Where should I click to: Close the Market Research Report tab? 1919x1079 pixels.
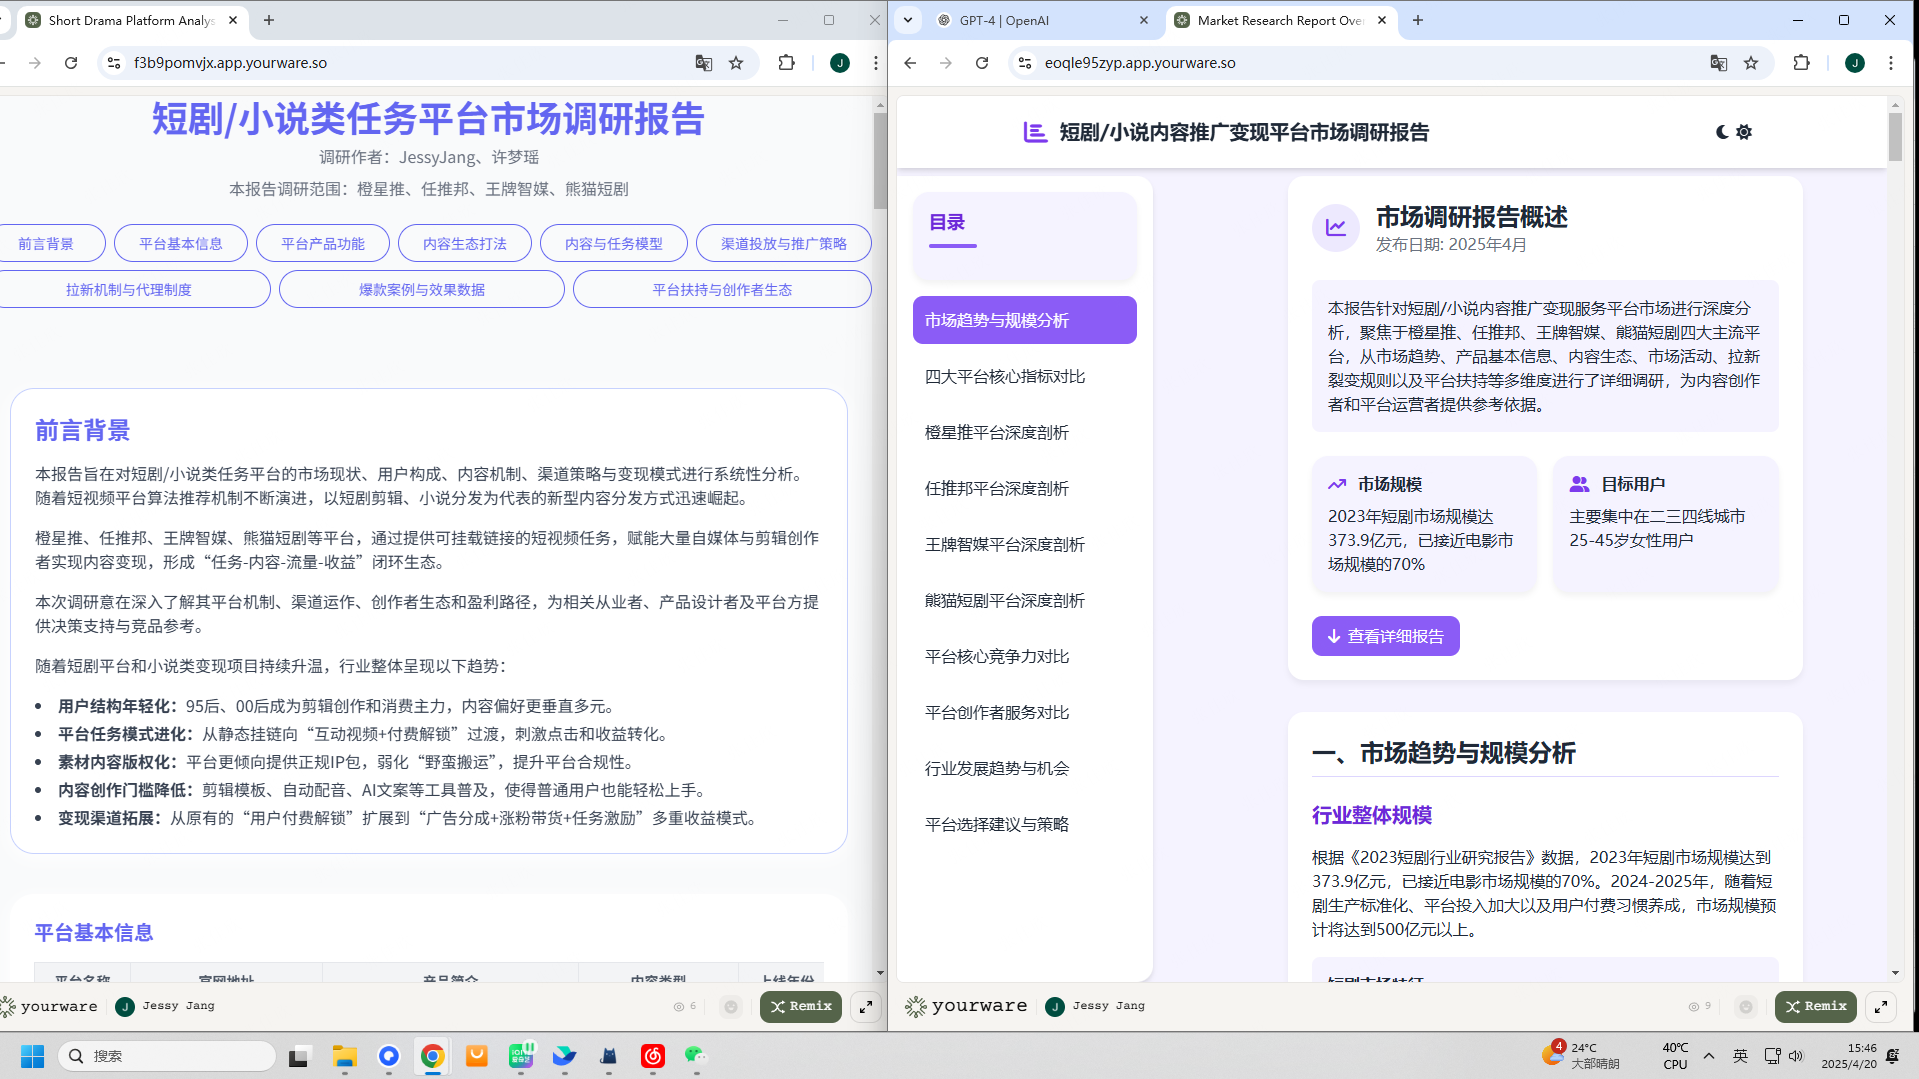tap(1382, 20)
